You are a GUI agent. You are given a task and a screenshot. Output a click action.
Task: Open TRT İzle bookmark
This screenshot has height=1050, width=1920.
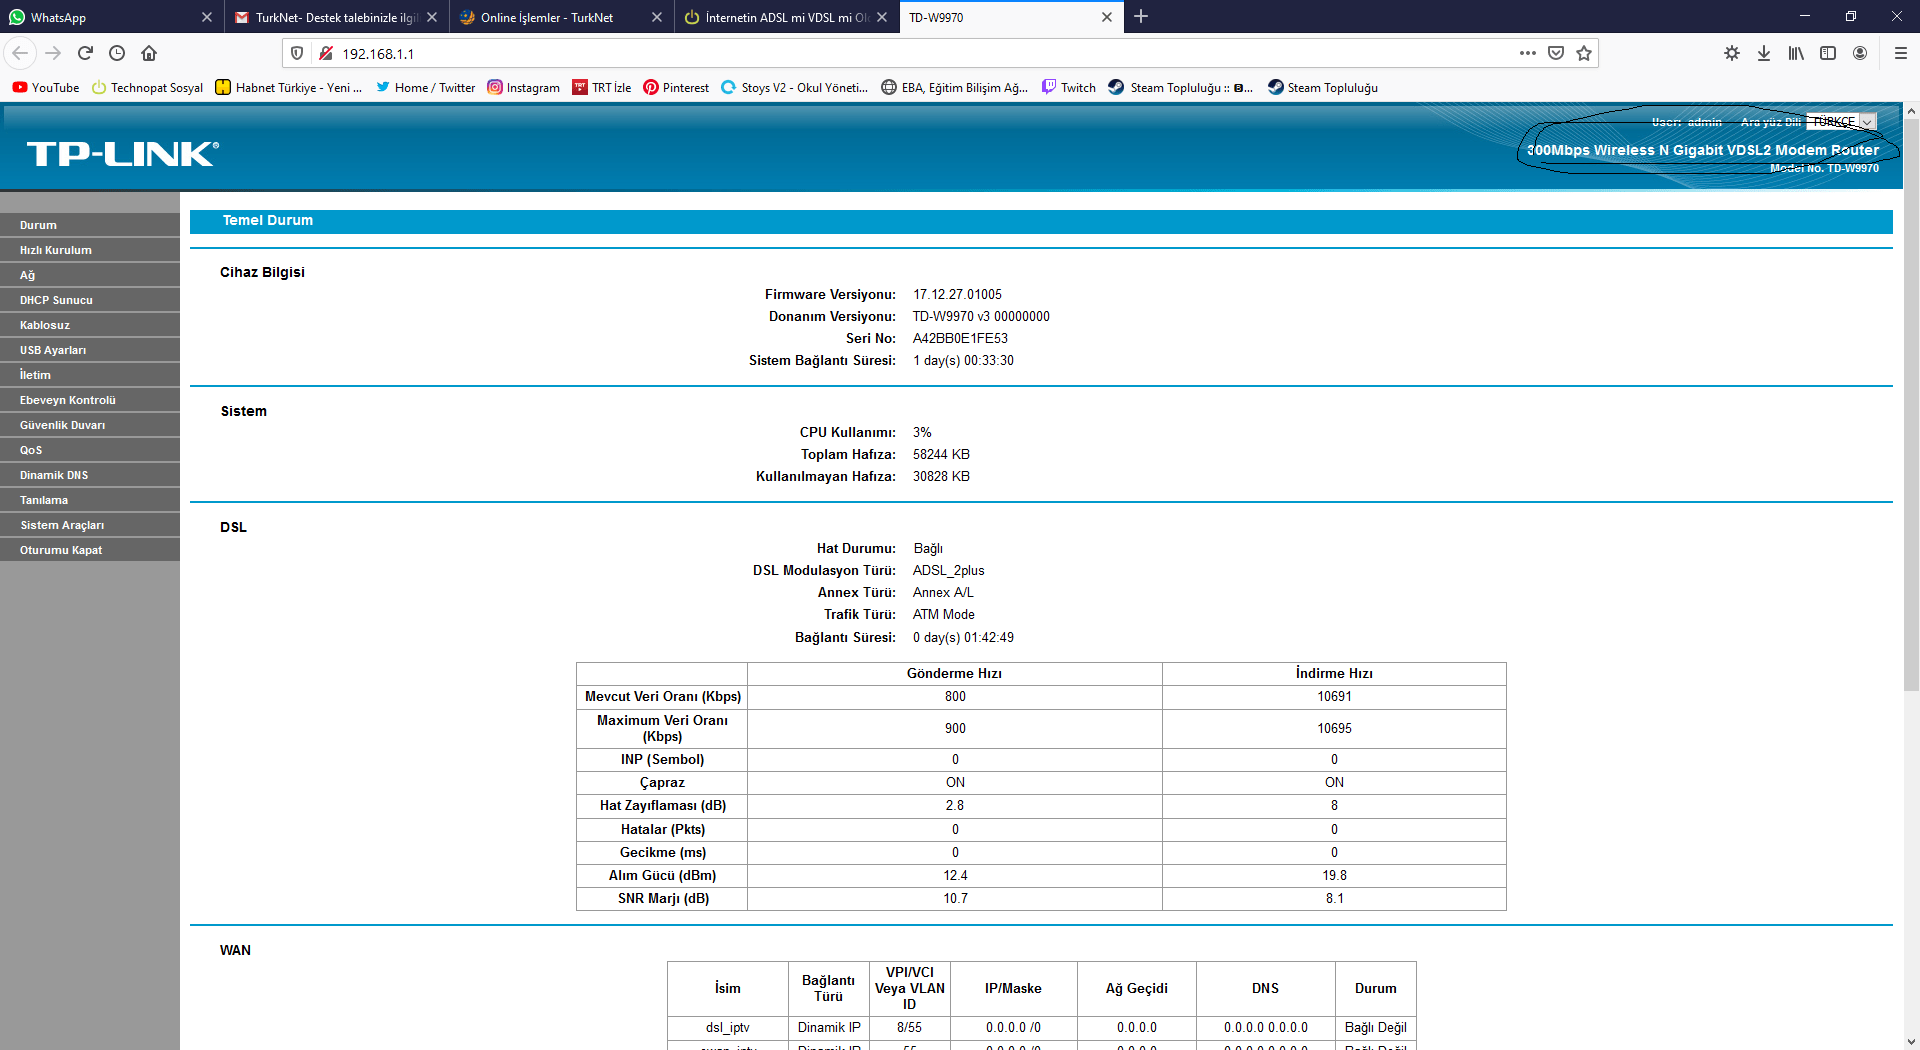point(602,87)
